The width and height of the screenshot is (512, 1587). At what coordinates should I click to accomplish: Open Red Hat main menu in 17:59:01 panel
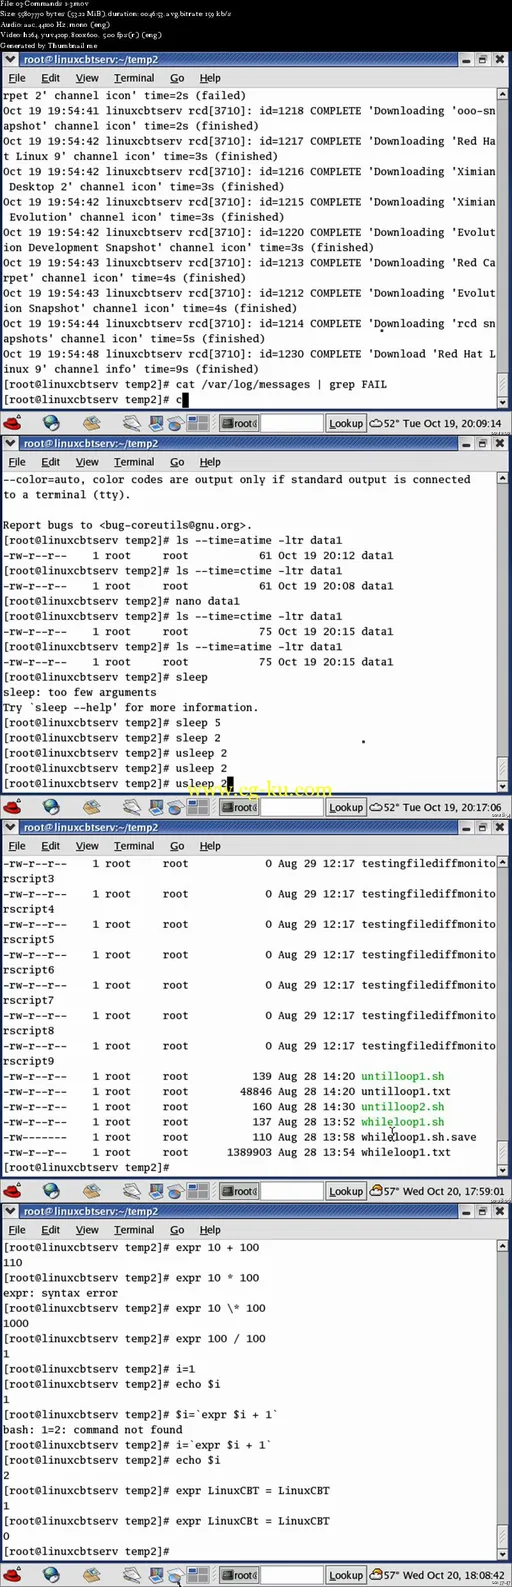point(12,1191)
